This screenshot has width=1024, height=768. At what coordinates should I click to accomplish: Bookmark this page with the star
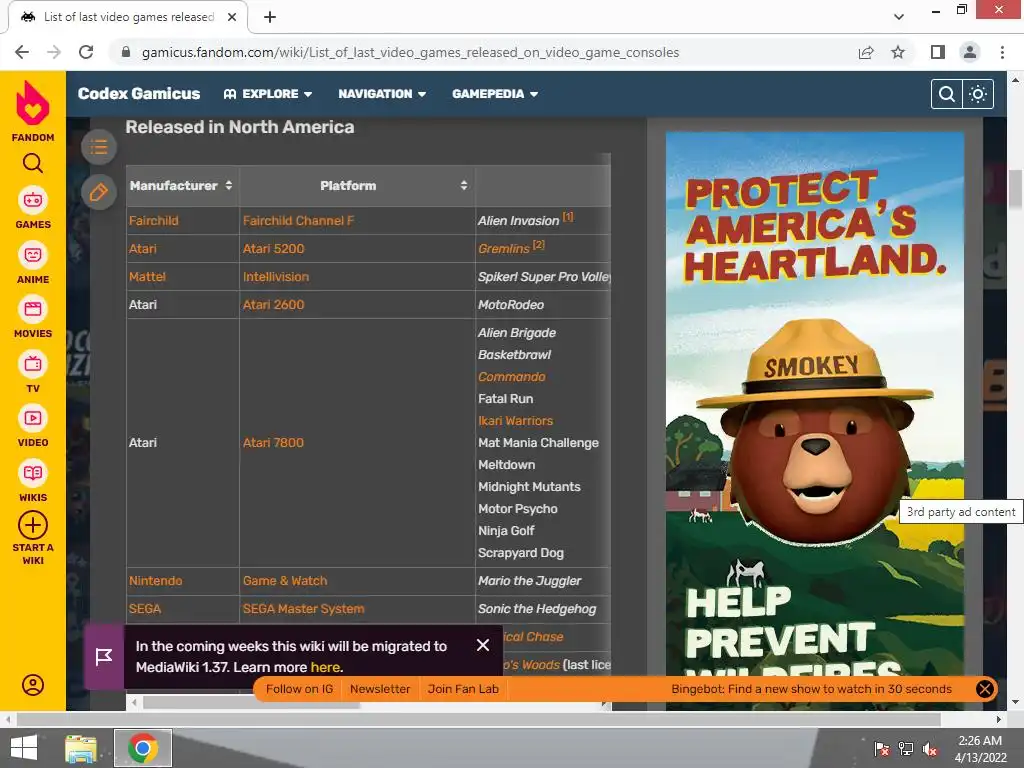click(x=898, y=52)
